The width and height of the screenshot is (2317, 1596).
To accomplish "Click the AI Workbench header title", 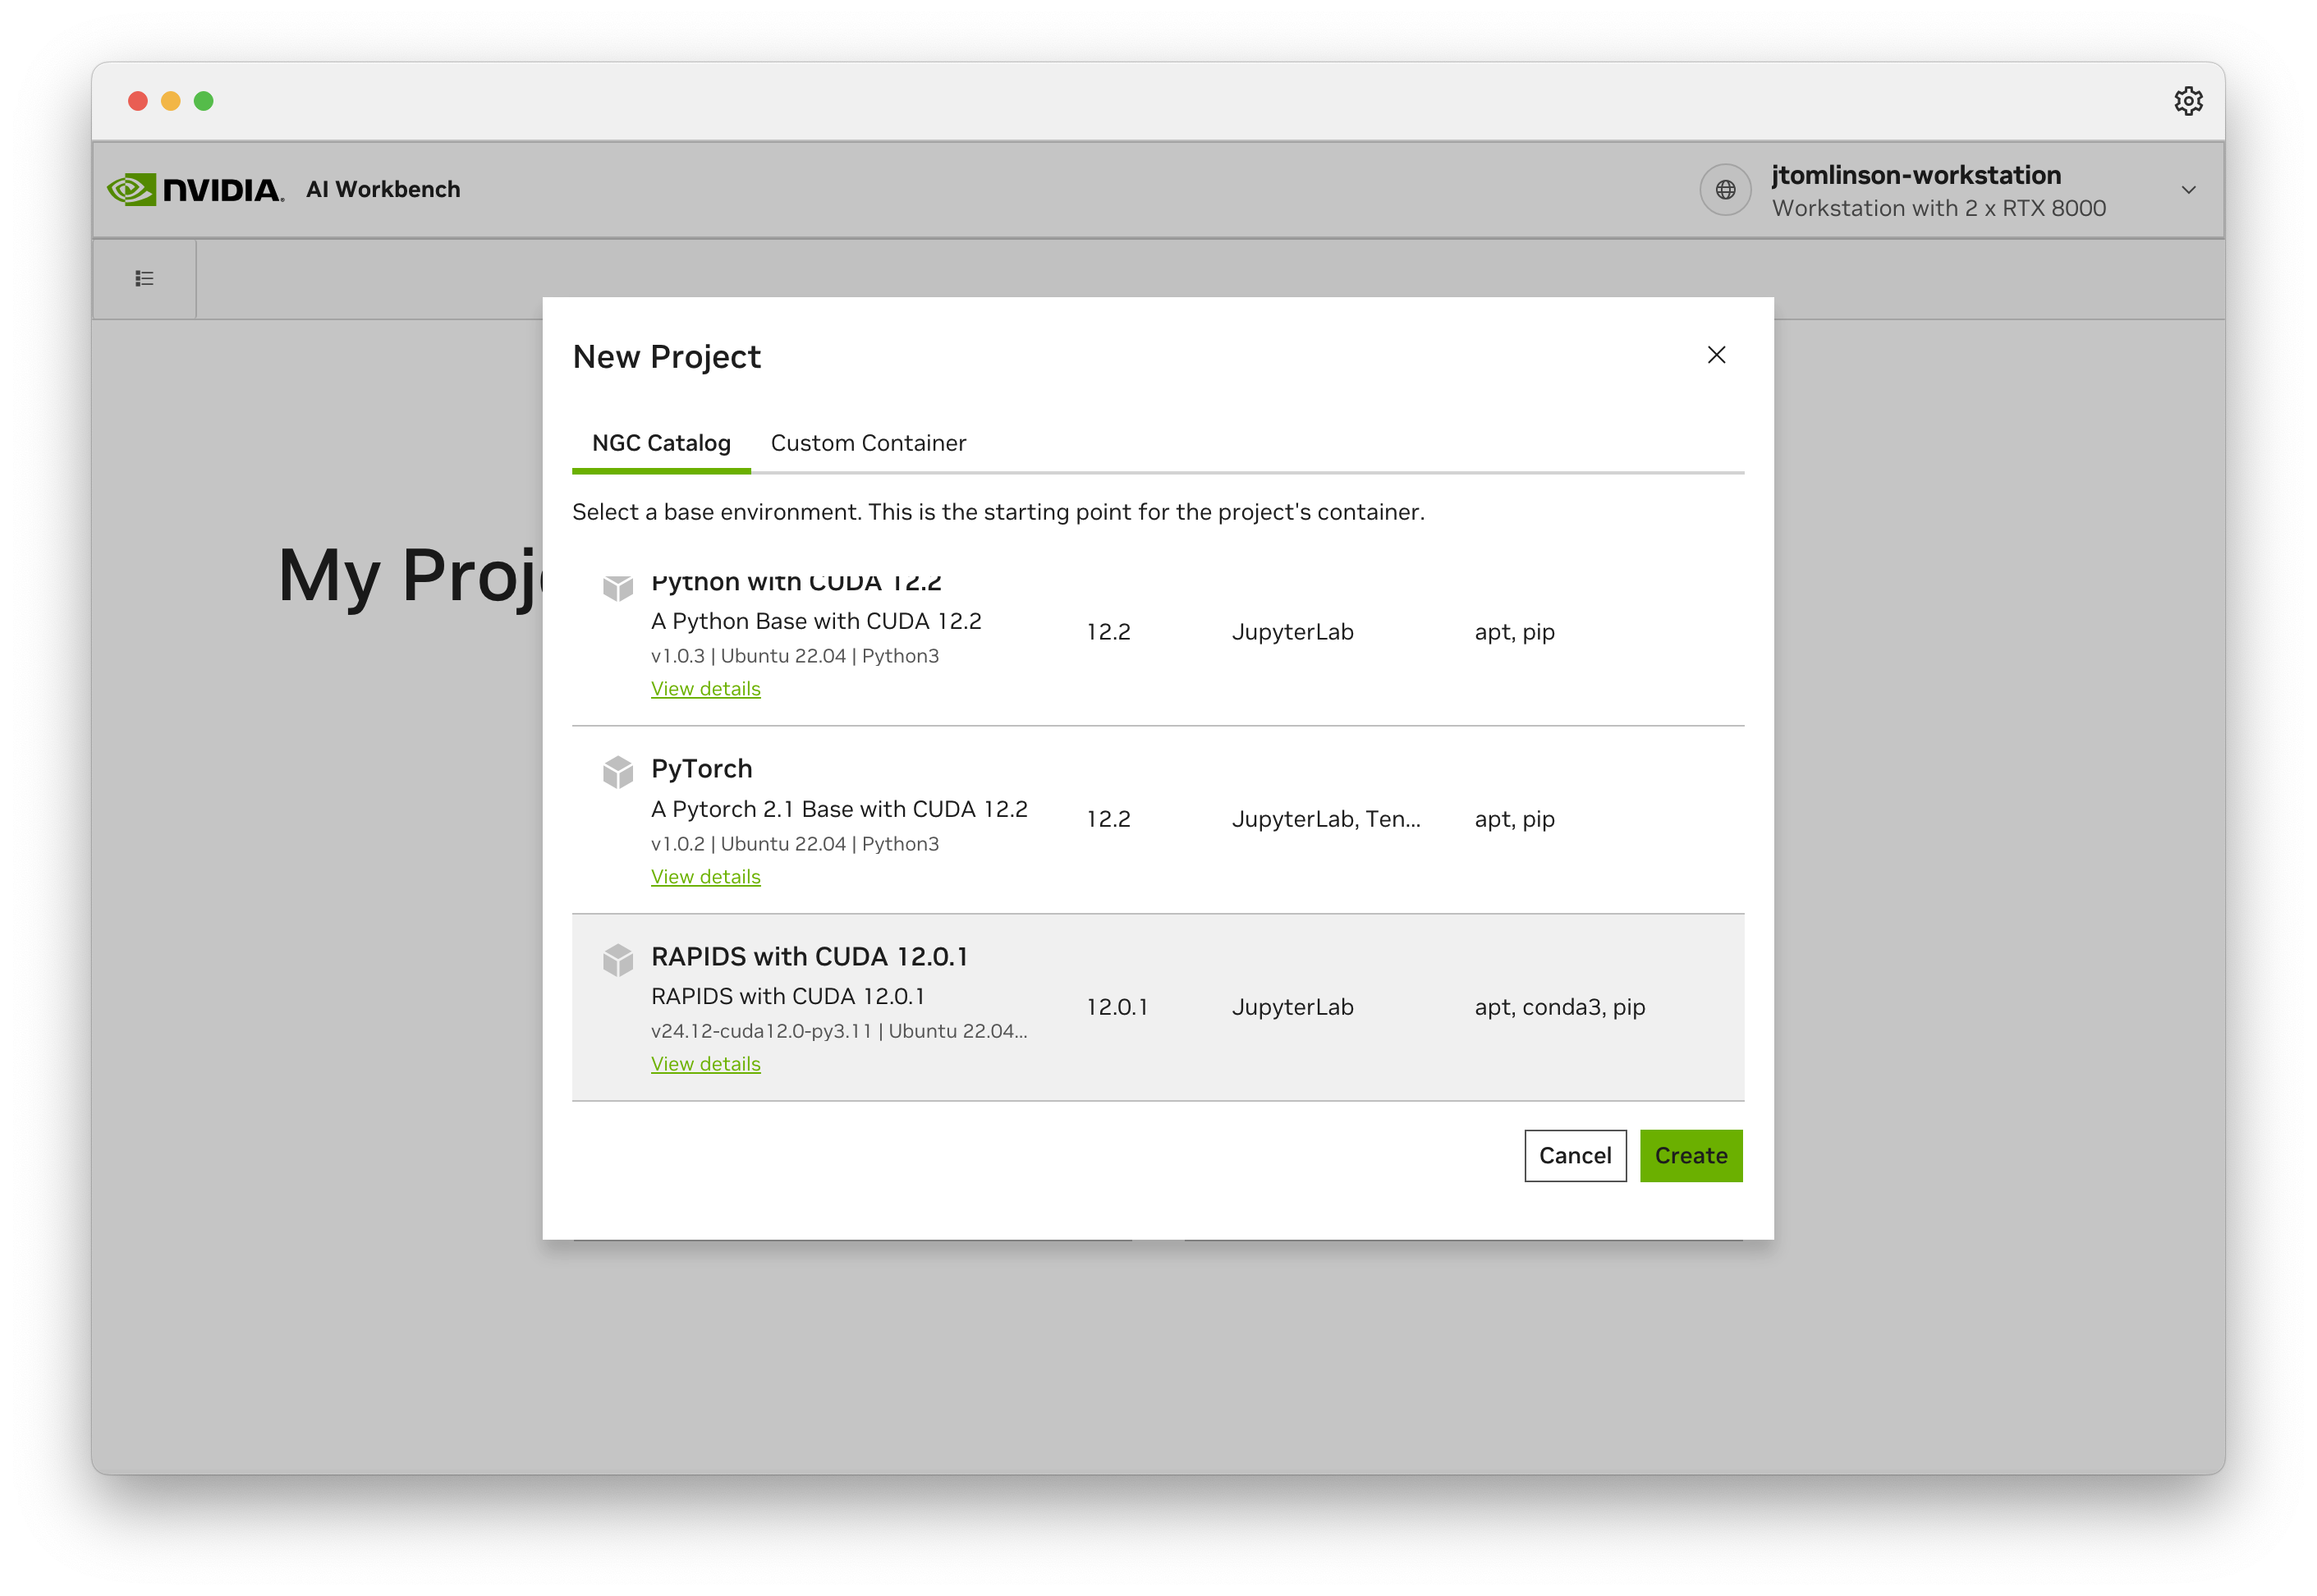I will [383, 189].
